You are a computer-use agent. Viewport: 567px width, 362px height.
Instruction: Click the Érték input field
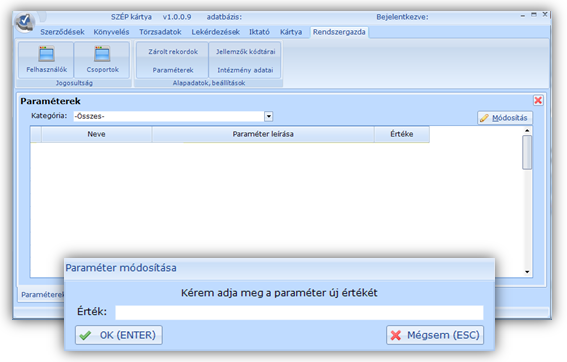(299, 312)
